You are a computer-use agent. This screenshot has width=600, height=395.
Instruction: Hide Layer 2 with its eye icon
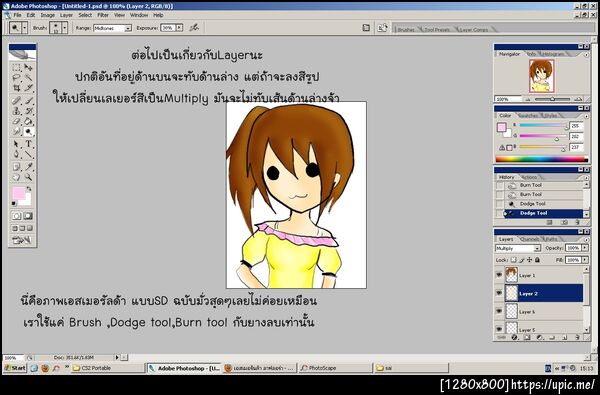tap(499, 293)
